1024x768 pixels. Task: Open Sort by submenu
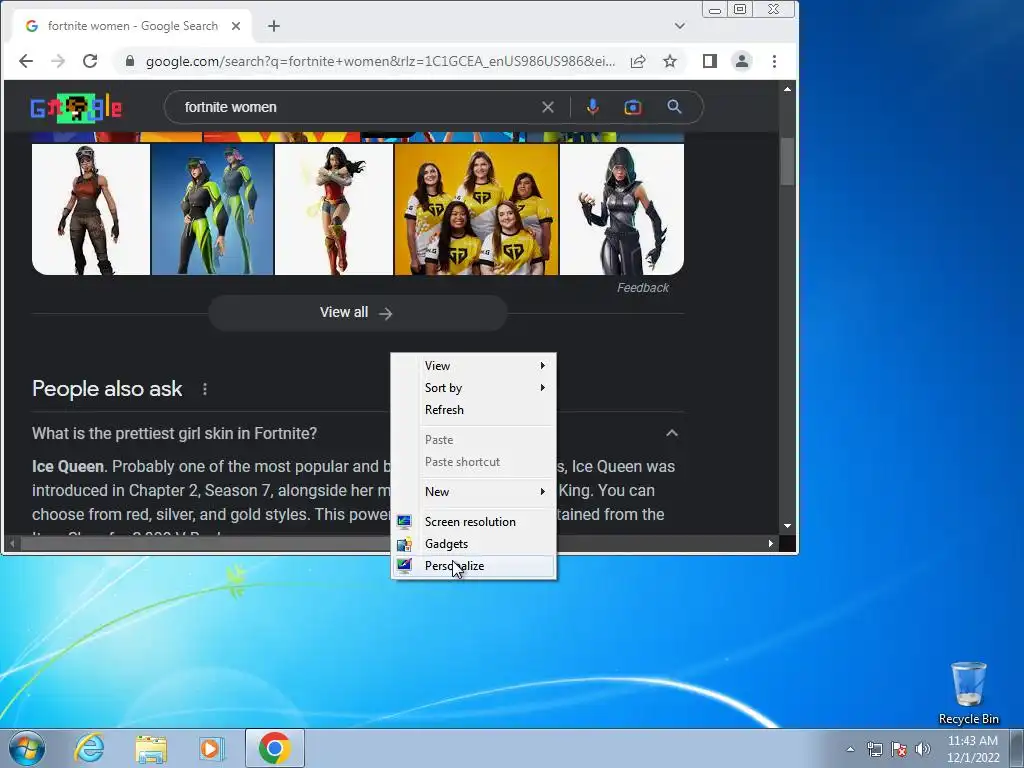coord(473,388)
